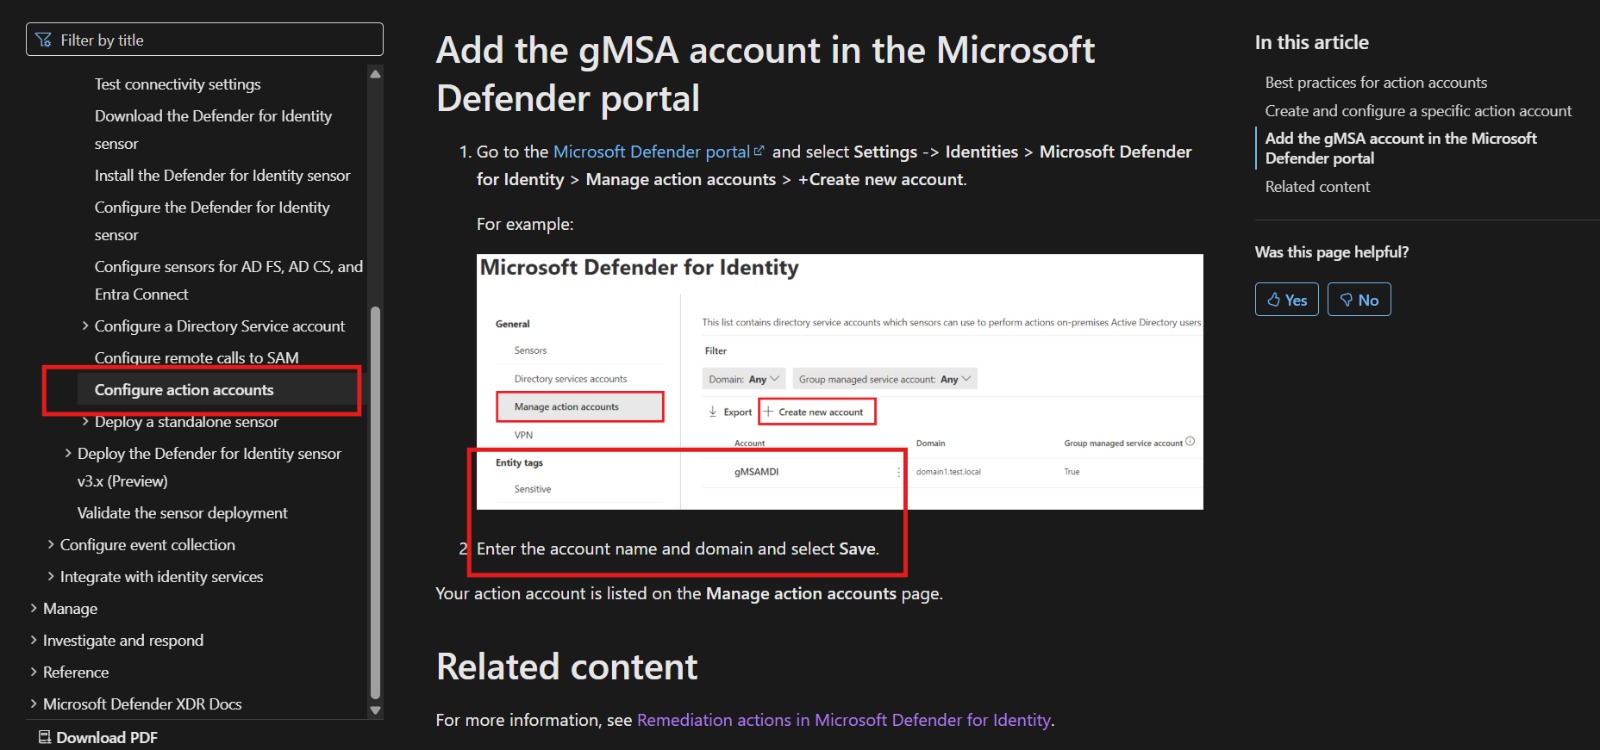Click Yes for page helpful
1600x750 pixels.
click(1287, 300)
